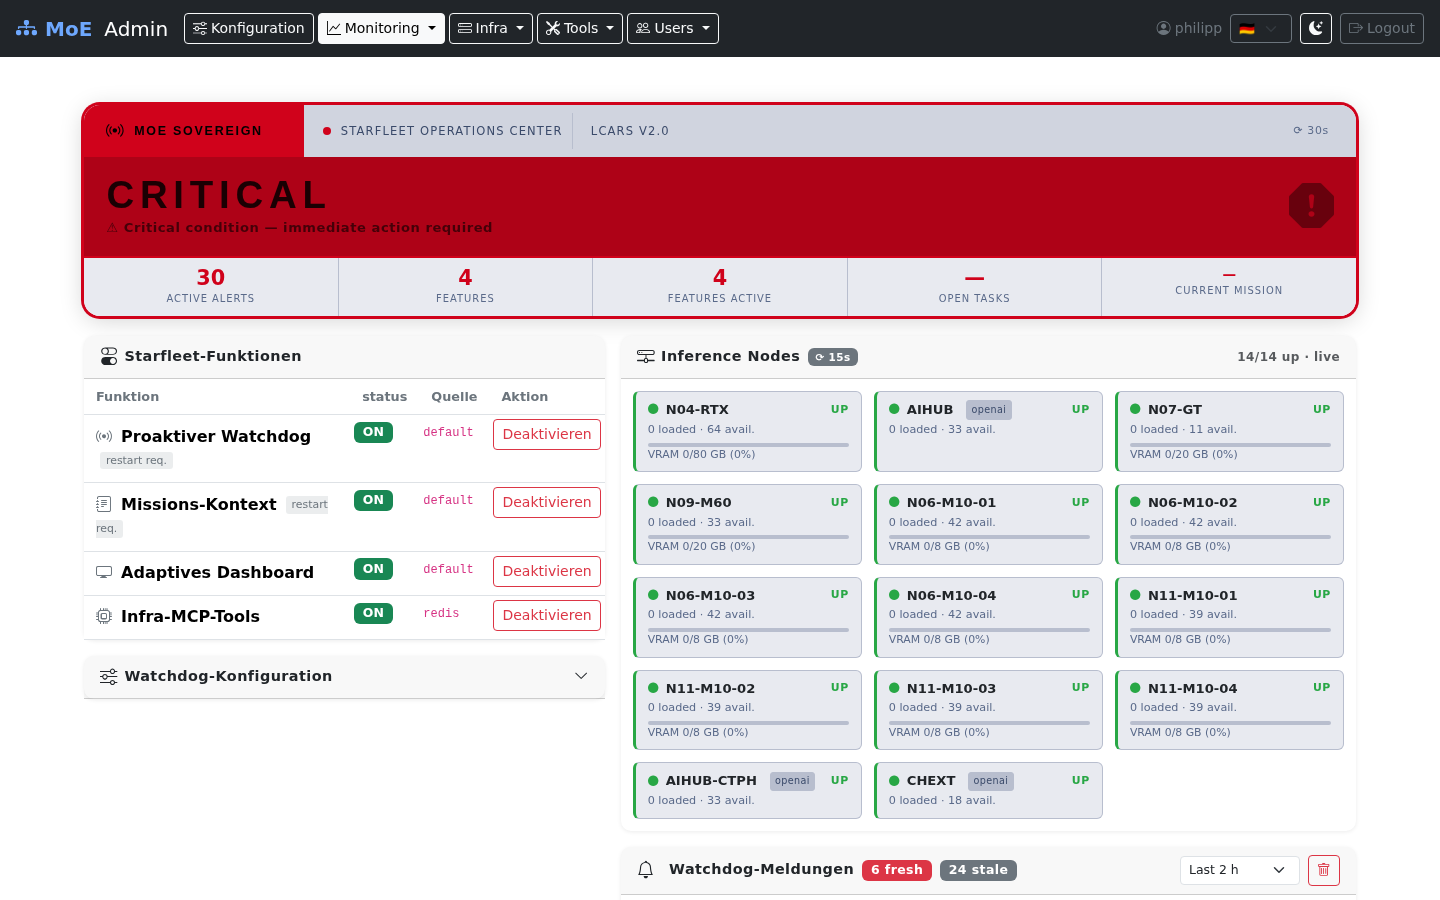Click the Proaktiver Watchdog broadcast icon
Viewport: 1440px width, 900px height.
104,436
